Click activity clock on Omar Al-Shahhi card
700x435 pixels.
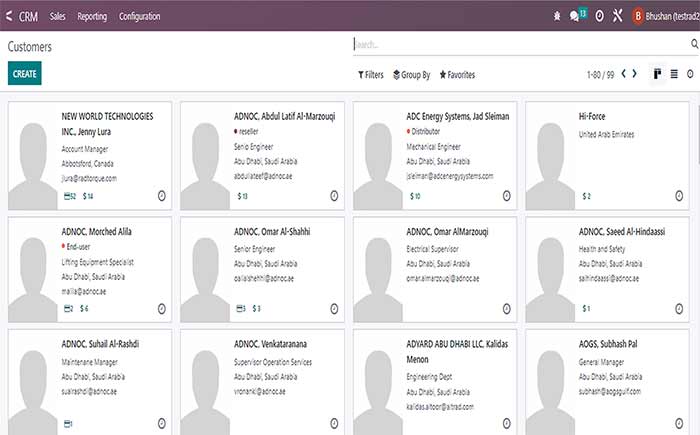(x=334, y=309)
